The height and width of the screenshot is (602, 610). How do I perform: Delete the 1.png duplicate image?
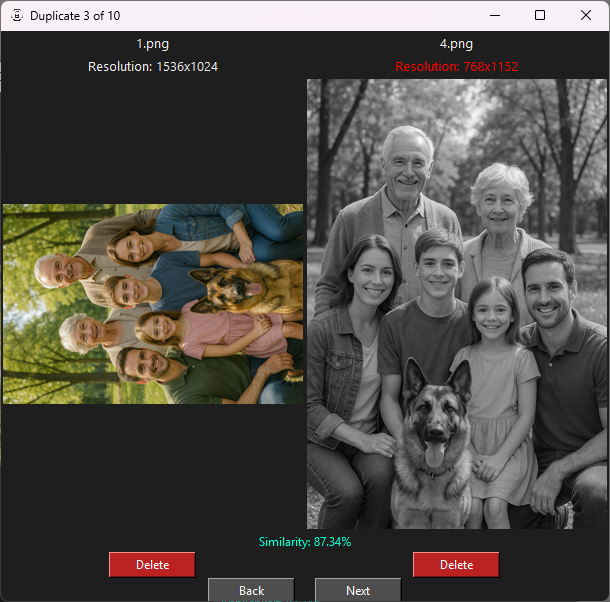click(x=152, y=564)
